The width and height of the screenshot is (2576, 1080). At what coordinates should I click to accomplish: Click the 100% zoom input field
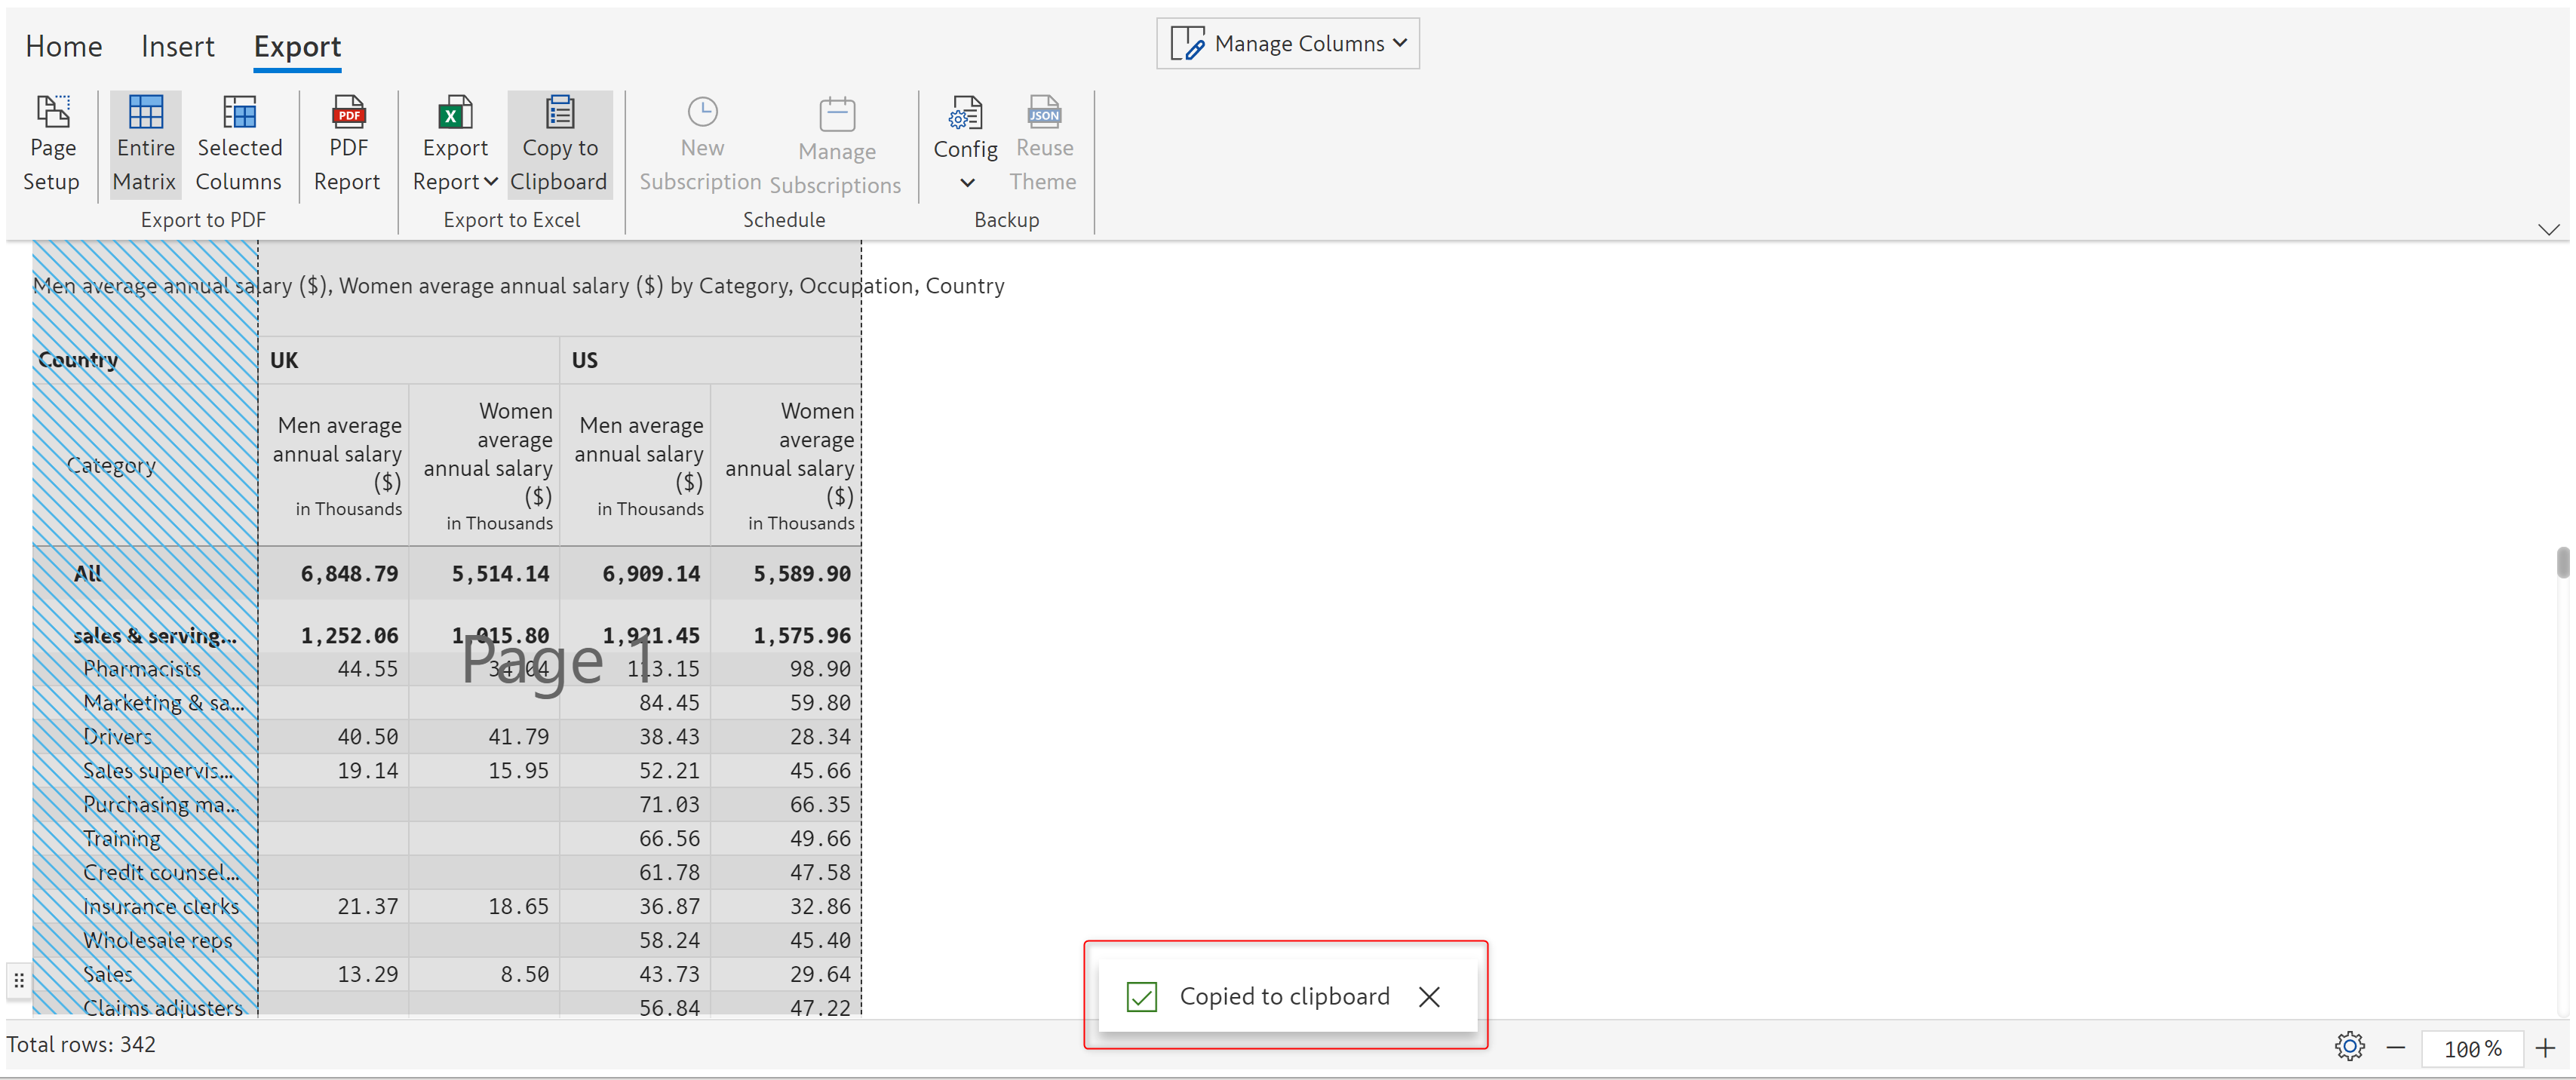(2471, 1049)
